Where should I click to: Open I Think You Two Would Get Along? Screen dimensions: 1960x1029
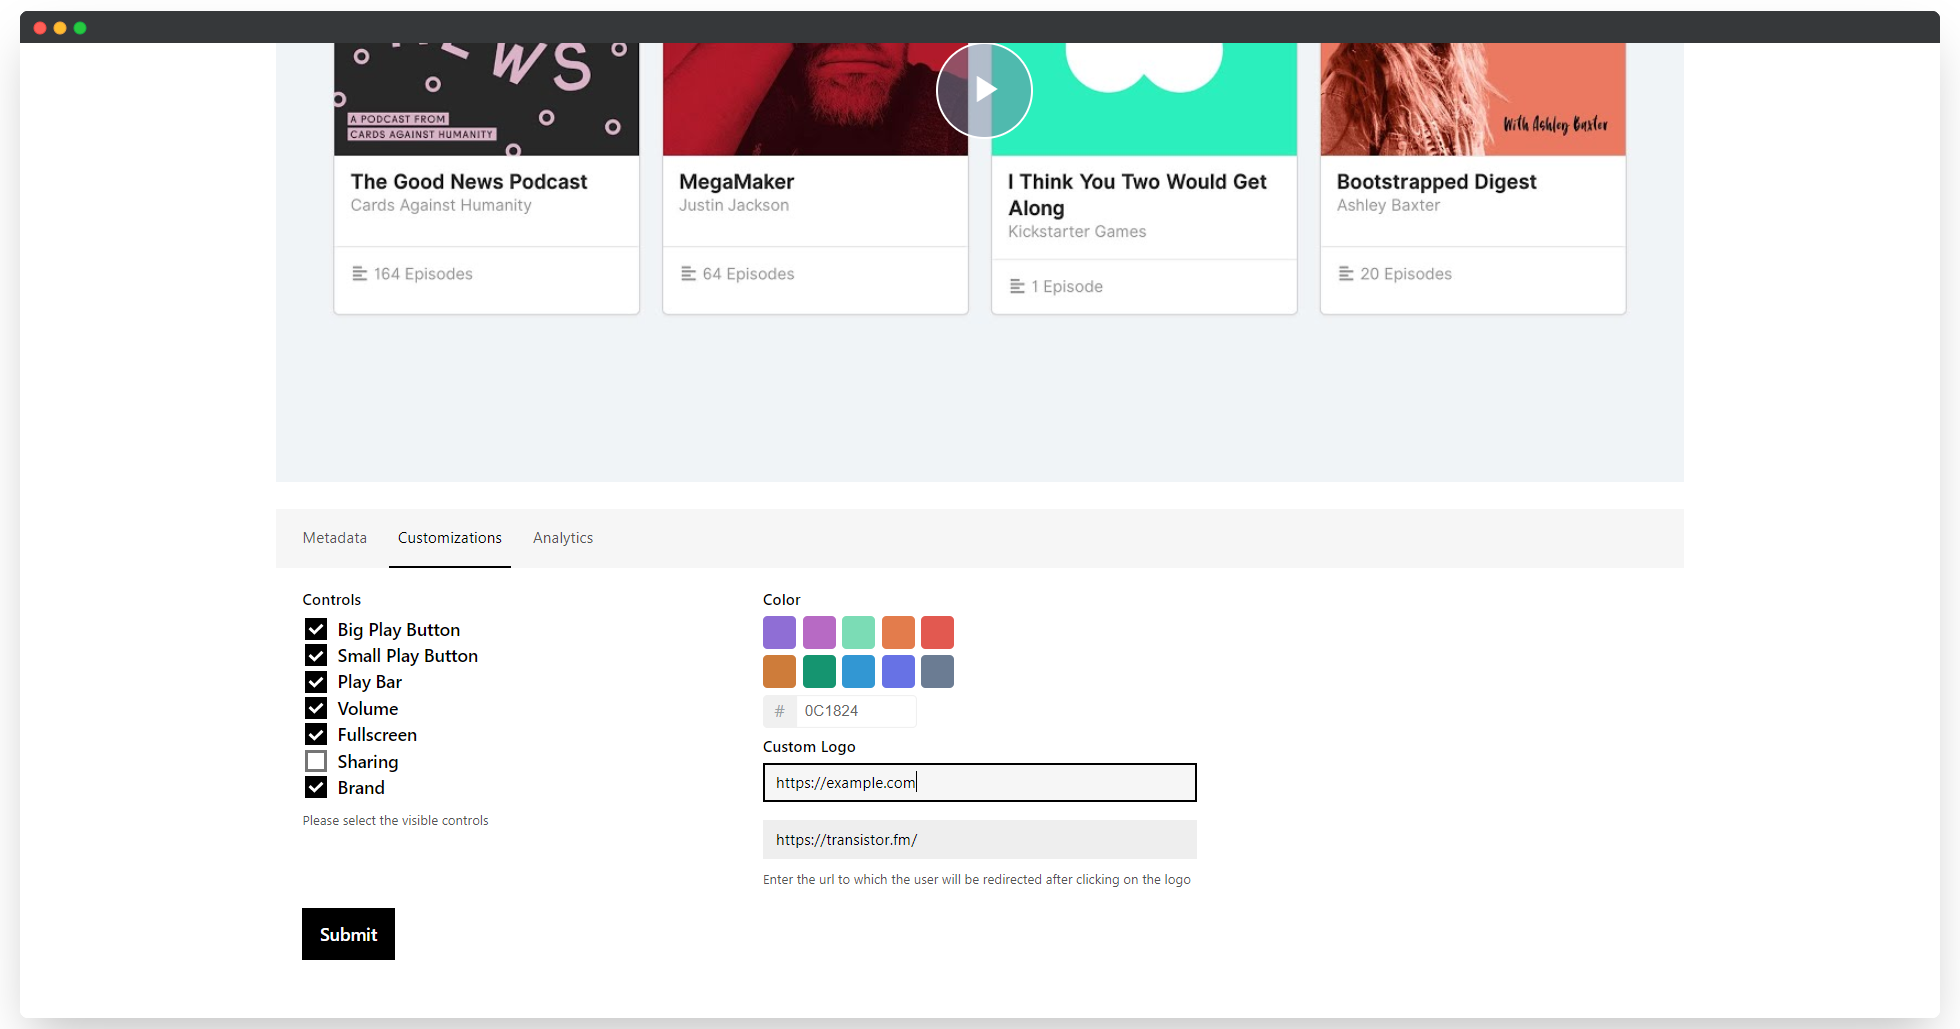click(1138, 195)
